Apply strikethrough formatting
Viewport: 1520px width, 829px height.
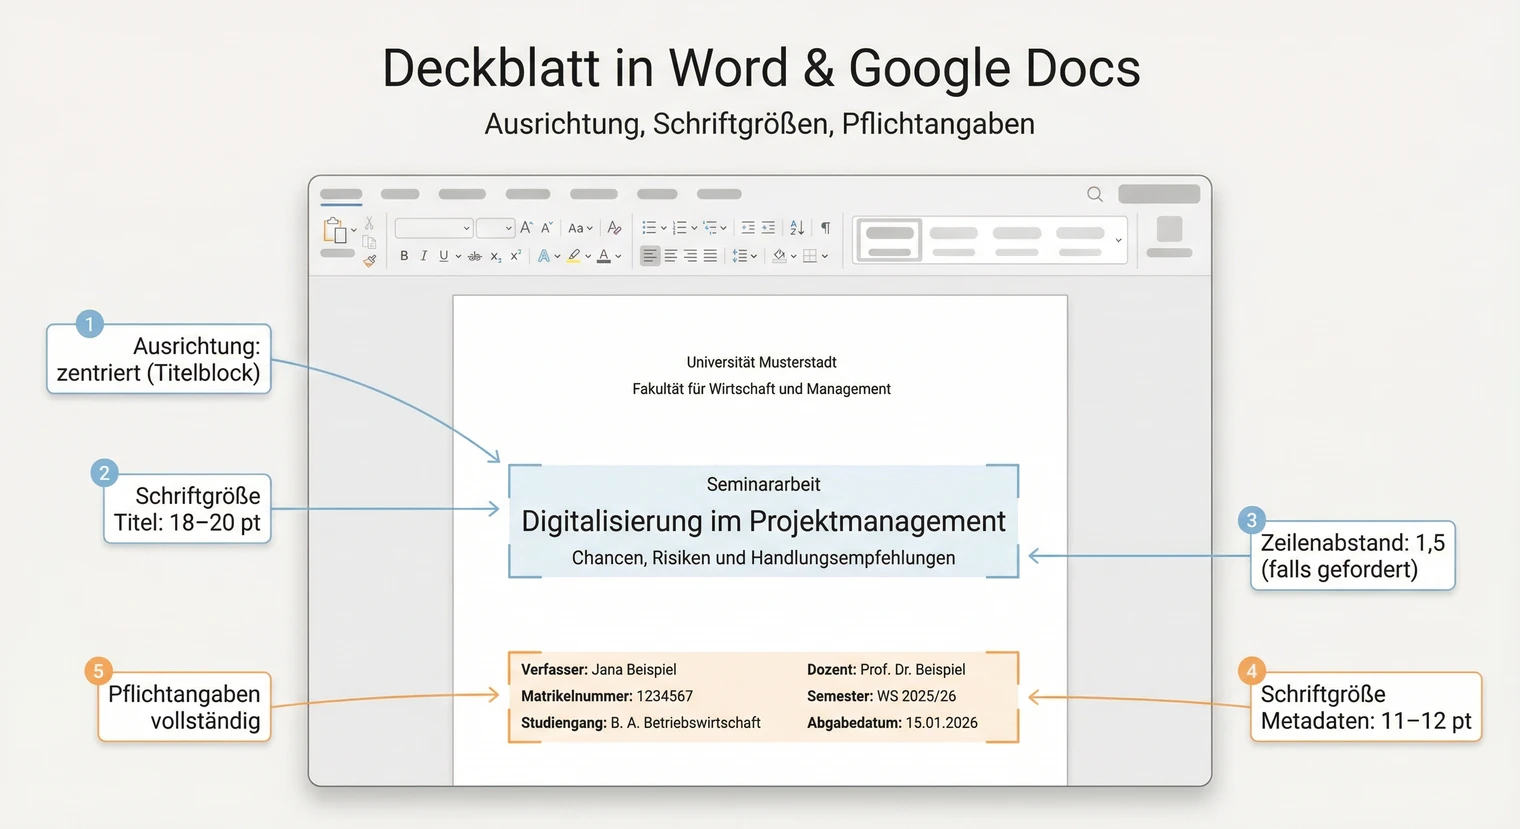coord(476,255)
